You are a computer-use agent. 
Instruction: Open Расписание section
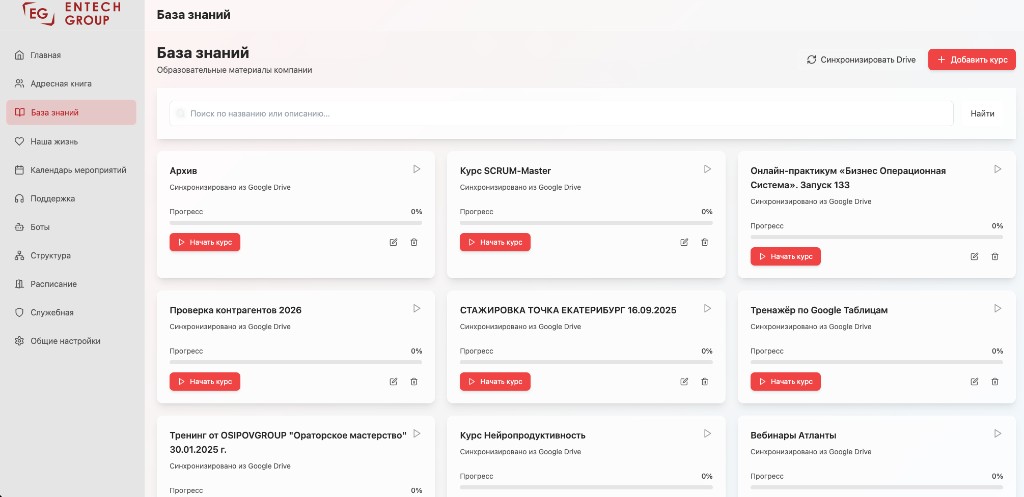coord(71,284)
